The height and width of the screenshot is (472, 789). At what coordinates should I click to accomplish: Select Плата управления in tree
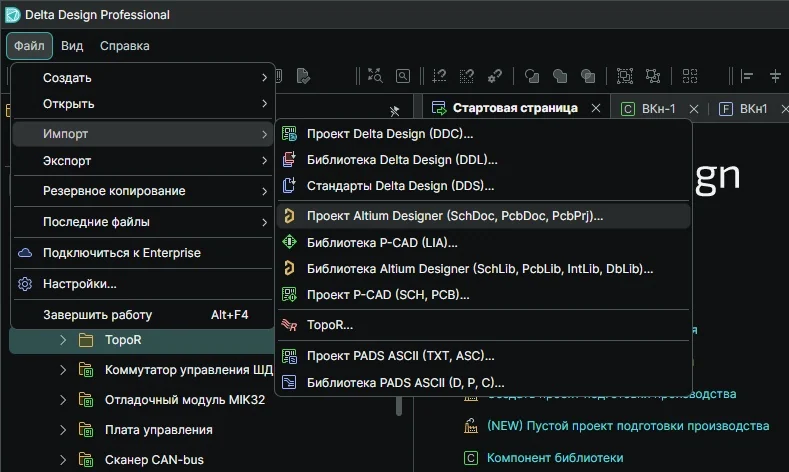159,430
